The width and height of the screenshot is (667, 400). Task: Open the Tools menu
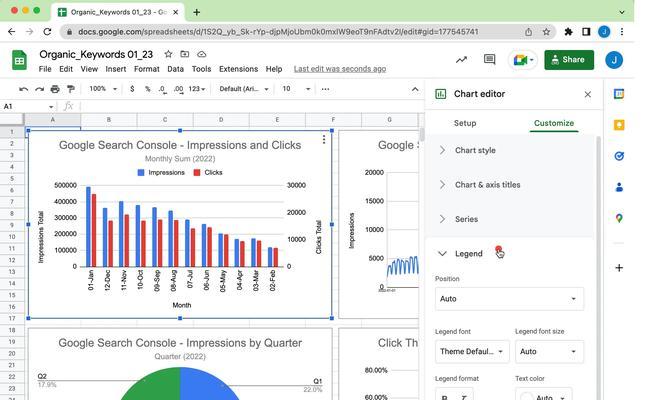201,69
